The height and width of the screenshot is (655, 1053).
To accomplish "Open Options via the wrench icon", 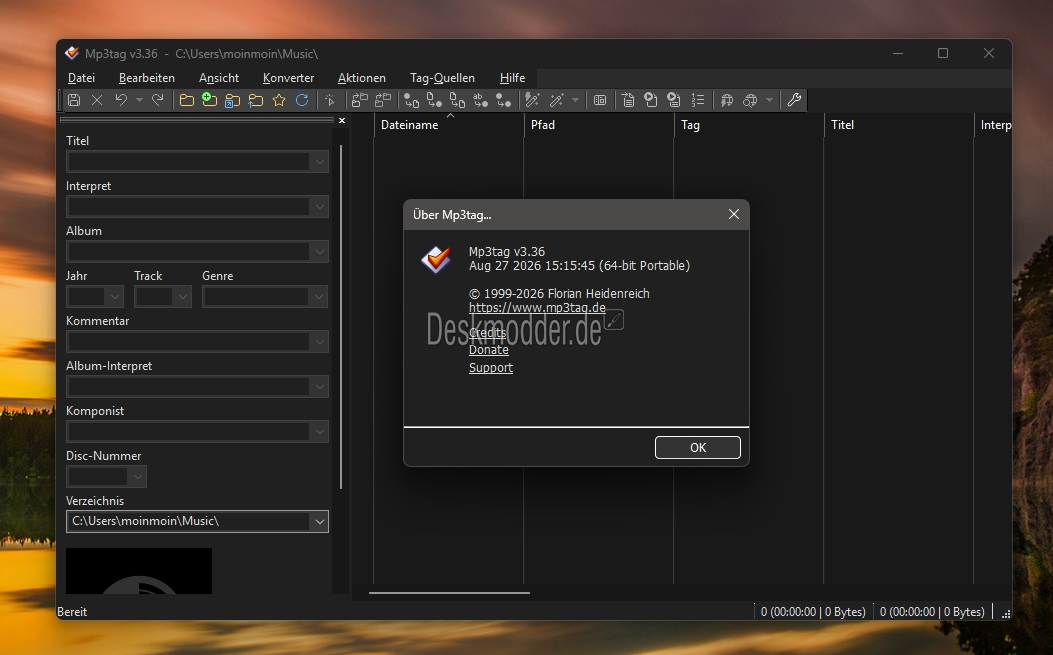I will (794, 100).
